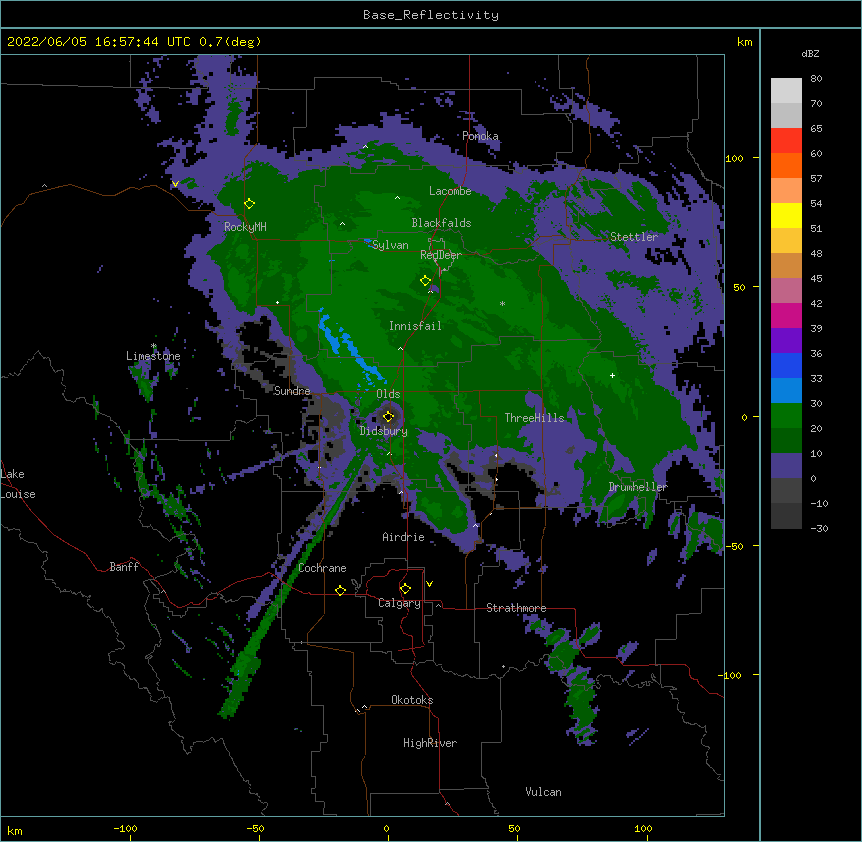
Task: Click the yellow diamond marker between Olds and Didsbury
Action: [388, 416]
